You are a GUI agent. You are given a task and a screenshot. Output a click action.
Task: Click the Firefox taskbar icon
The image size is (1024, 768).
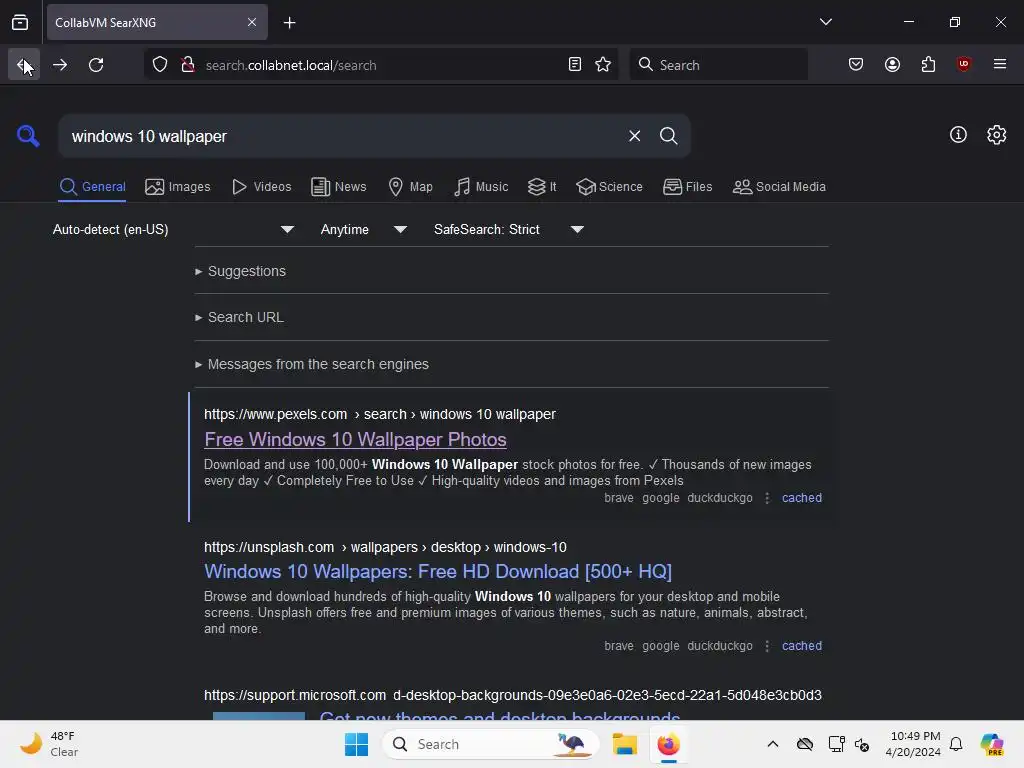point(668,744)
